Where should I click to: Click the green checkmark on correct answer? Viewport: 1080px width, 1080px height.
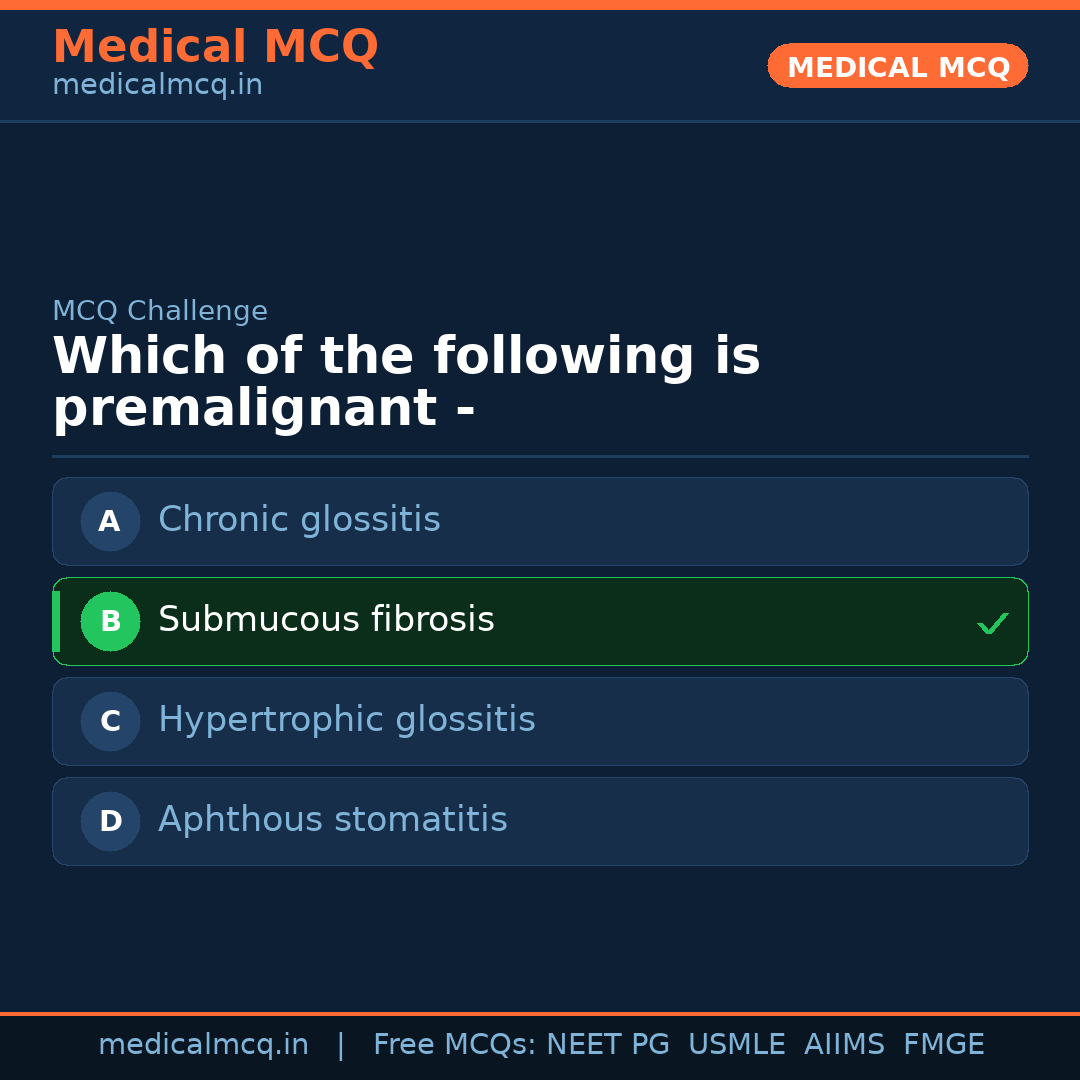993,623
